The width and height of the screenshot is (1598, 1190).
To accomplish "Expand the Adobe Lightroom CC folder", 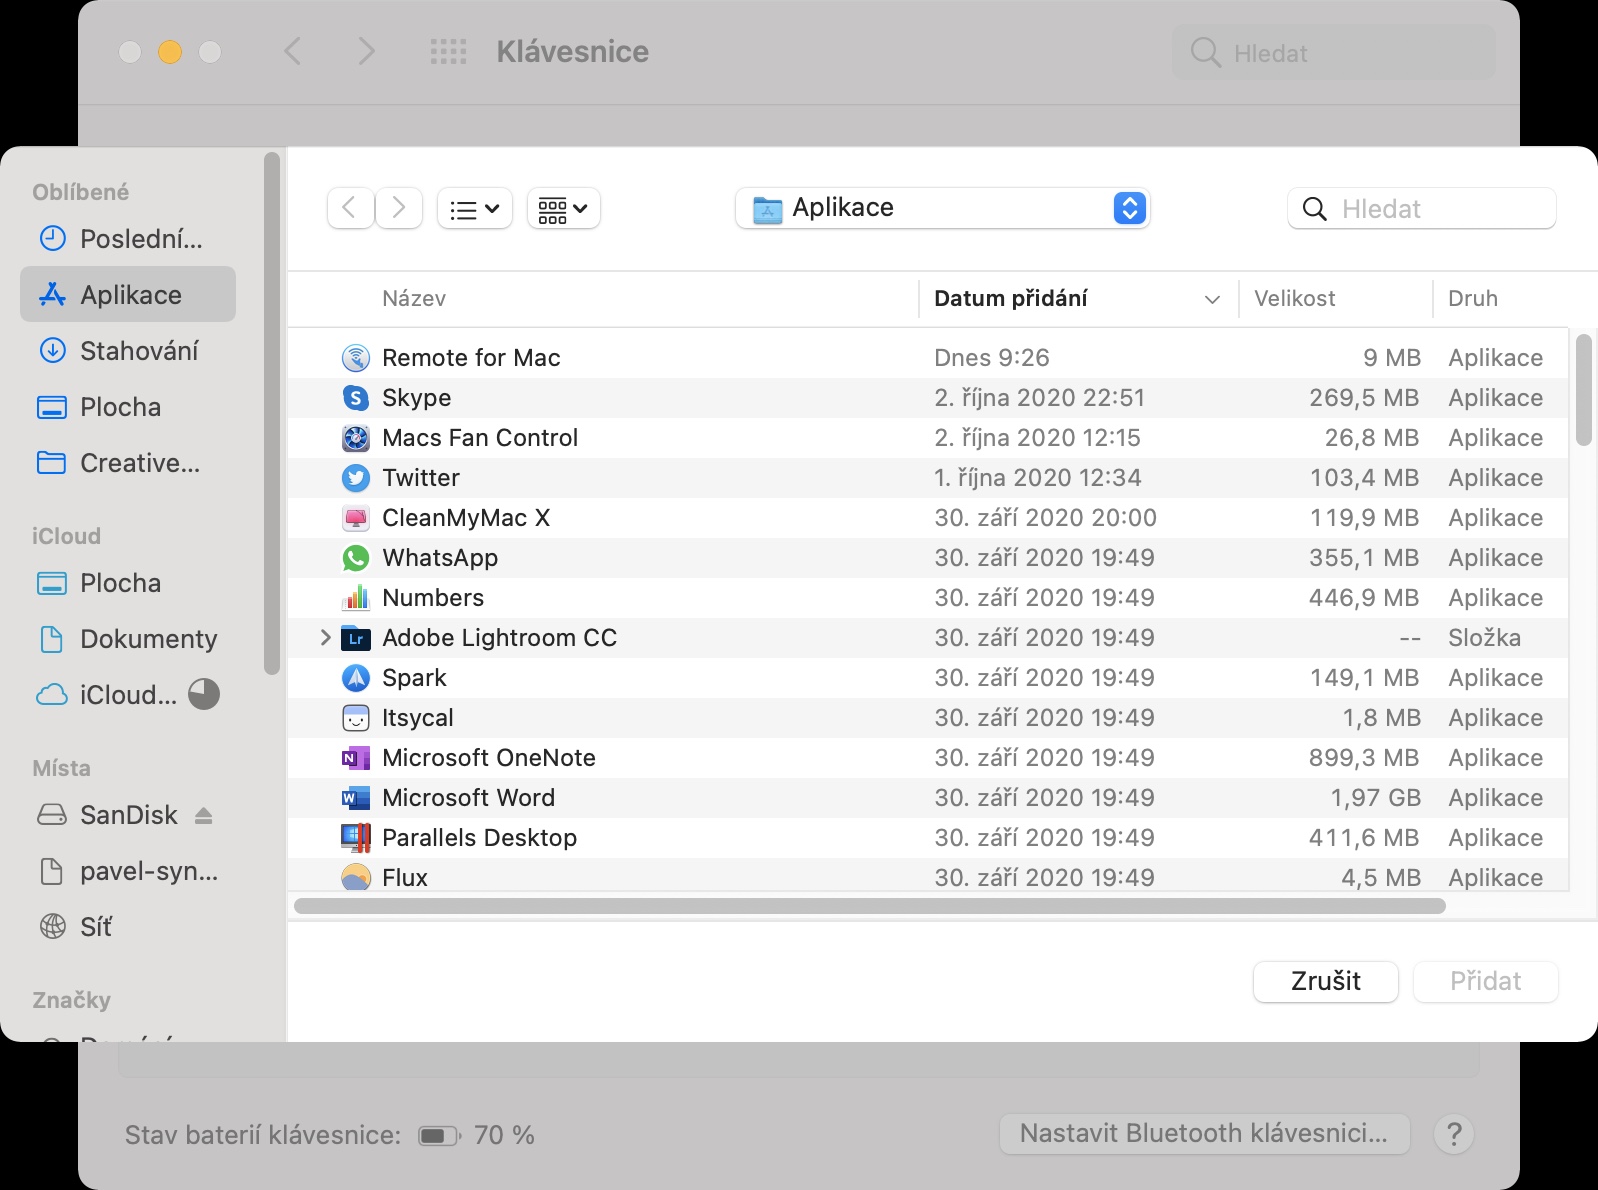I will click(325, 637).
